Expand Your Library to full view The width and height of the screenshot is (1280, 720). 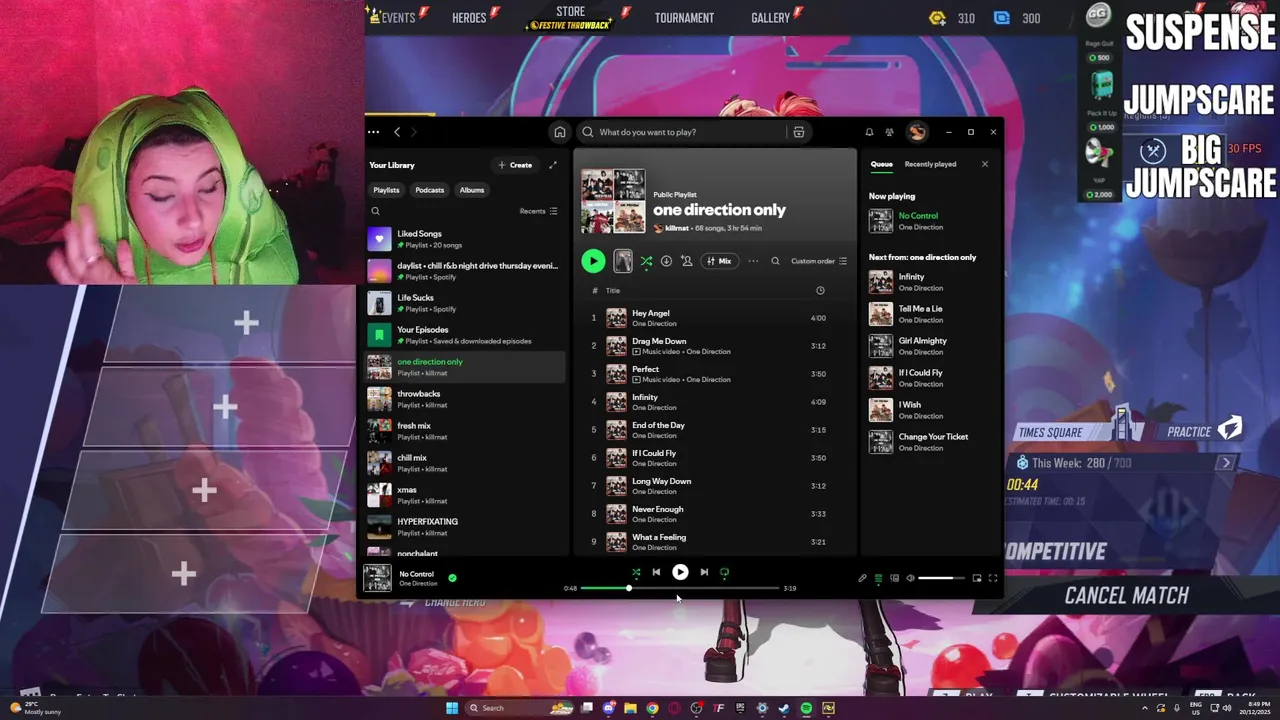pos(553,165)
